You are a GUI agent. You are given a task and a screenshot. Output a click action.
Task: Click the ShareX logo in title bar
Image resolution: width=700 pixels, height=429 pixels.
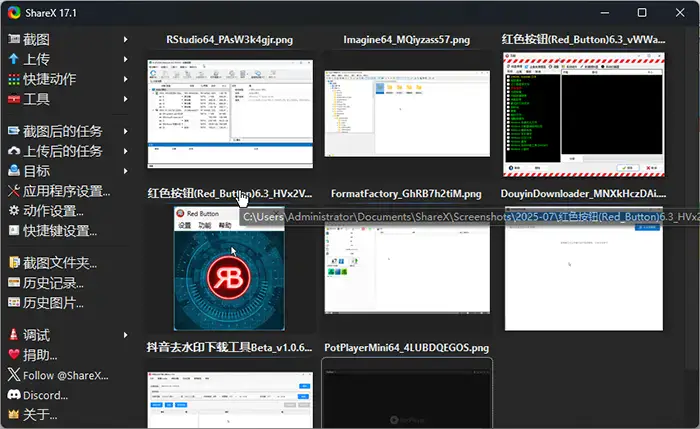tap(14, 12)
